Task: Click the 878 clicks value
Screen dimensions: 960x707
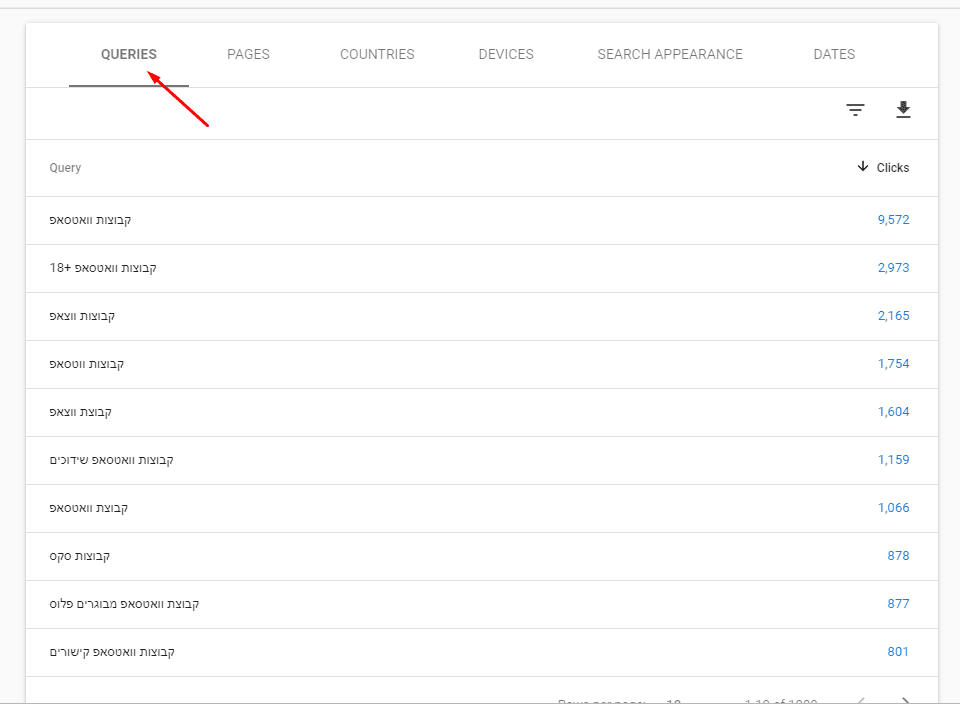Action: [898, 556]
